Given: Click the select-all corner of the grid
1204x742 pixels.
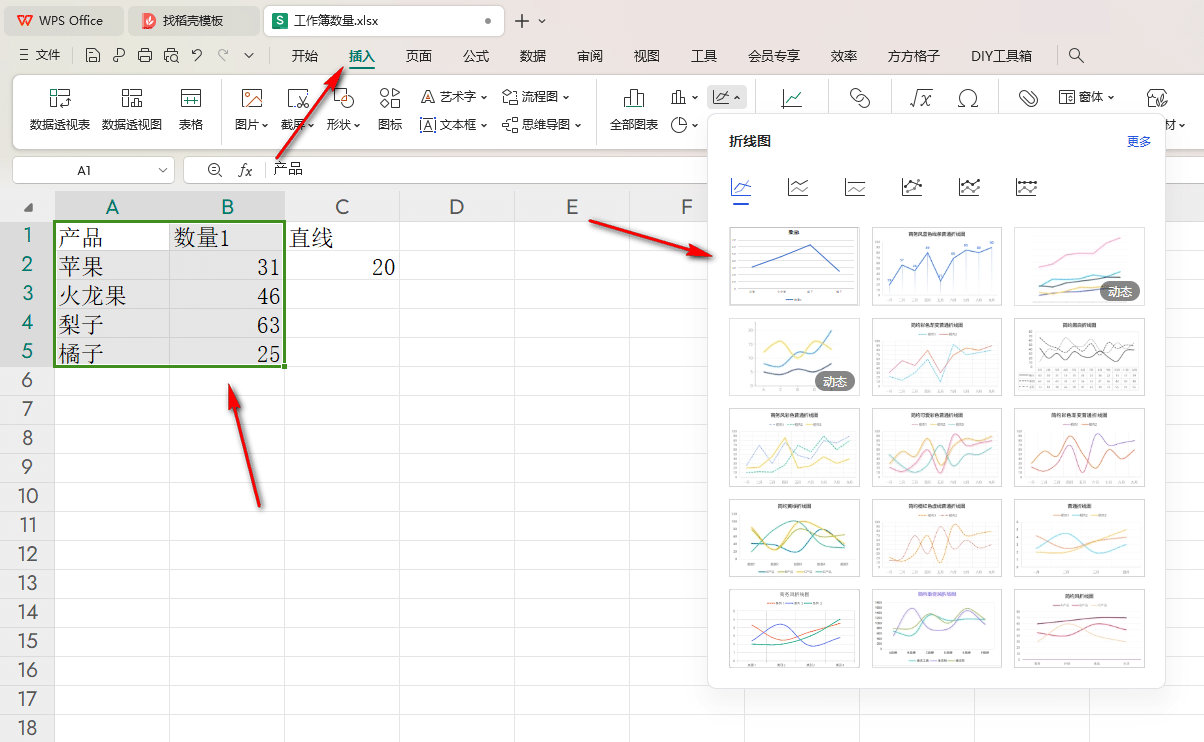Looking at the screenshot, I should point(27,207).
